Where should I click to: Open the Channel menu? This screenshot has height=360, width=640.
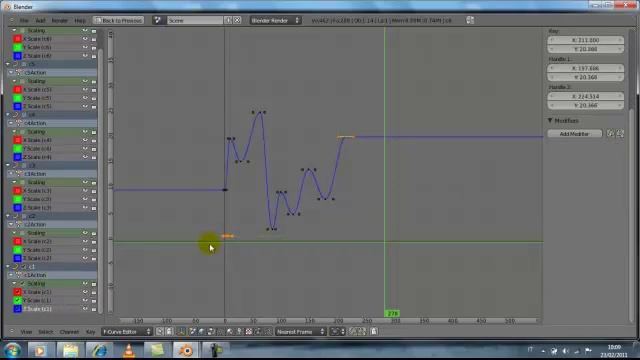(x=69, y=332)
